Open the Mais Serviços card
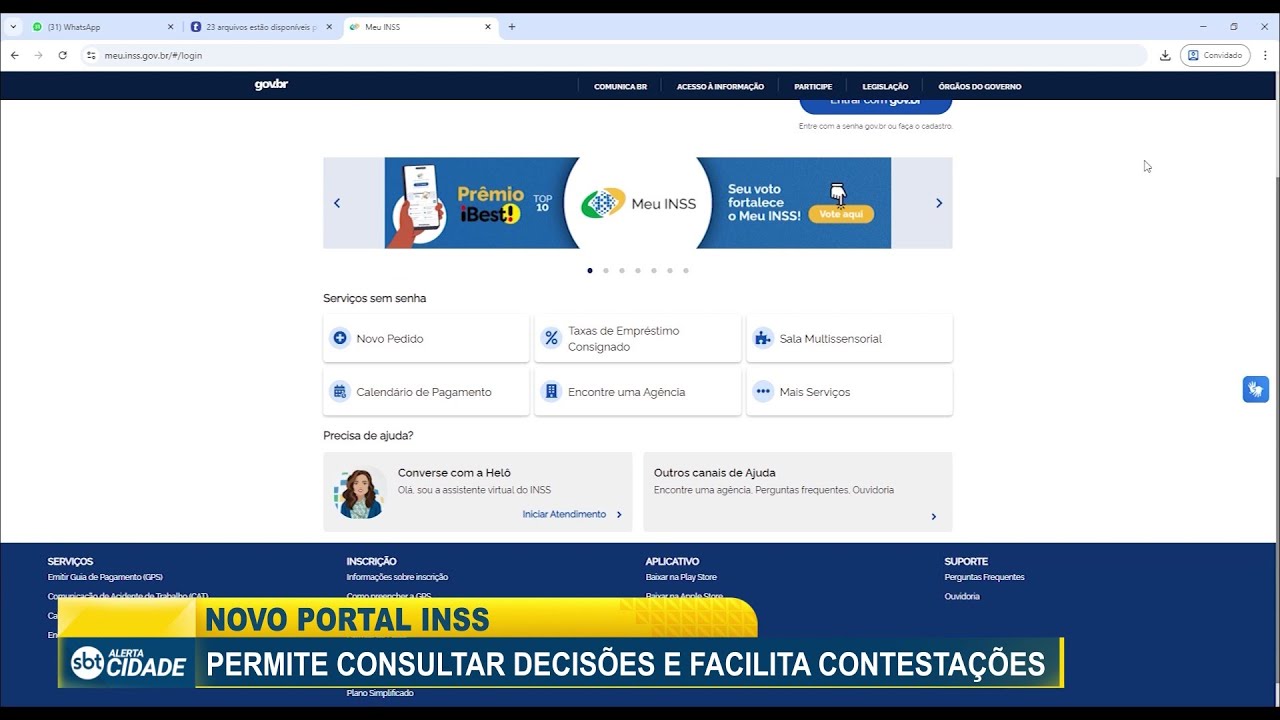 tap(850, 392)
